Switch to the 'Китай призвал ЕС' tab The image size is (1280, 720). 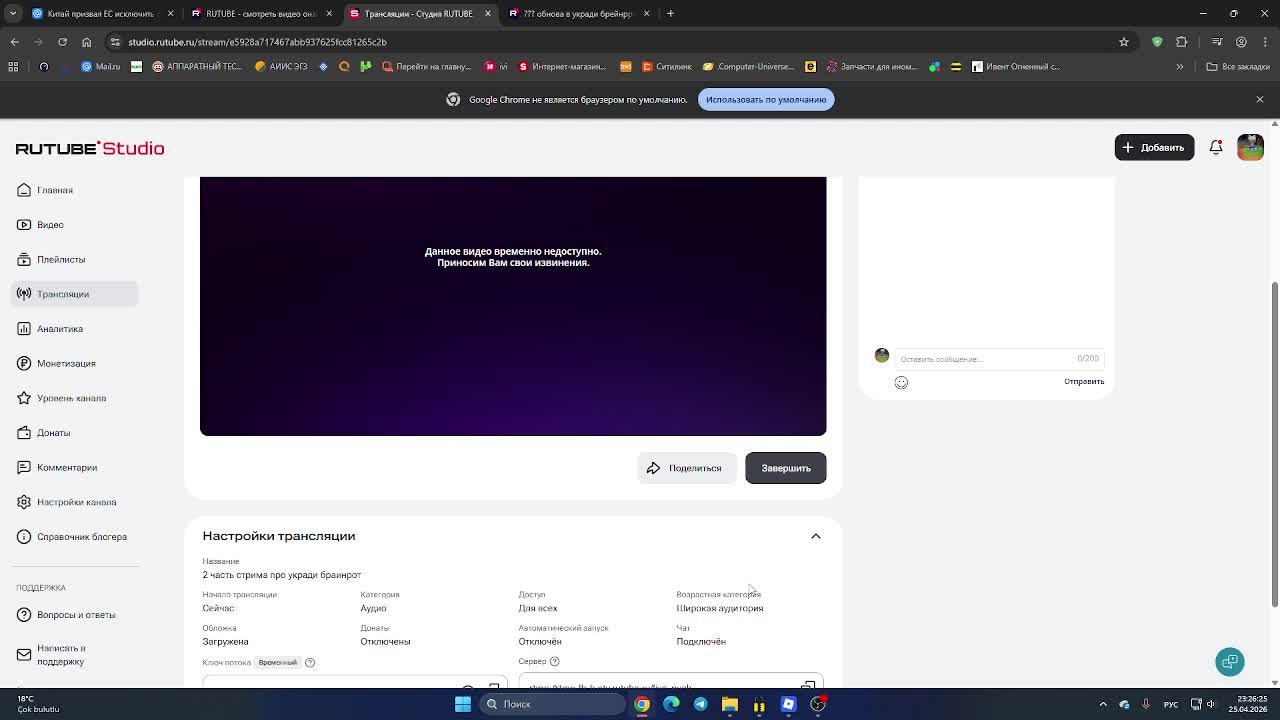[100, 13]
